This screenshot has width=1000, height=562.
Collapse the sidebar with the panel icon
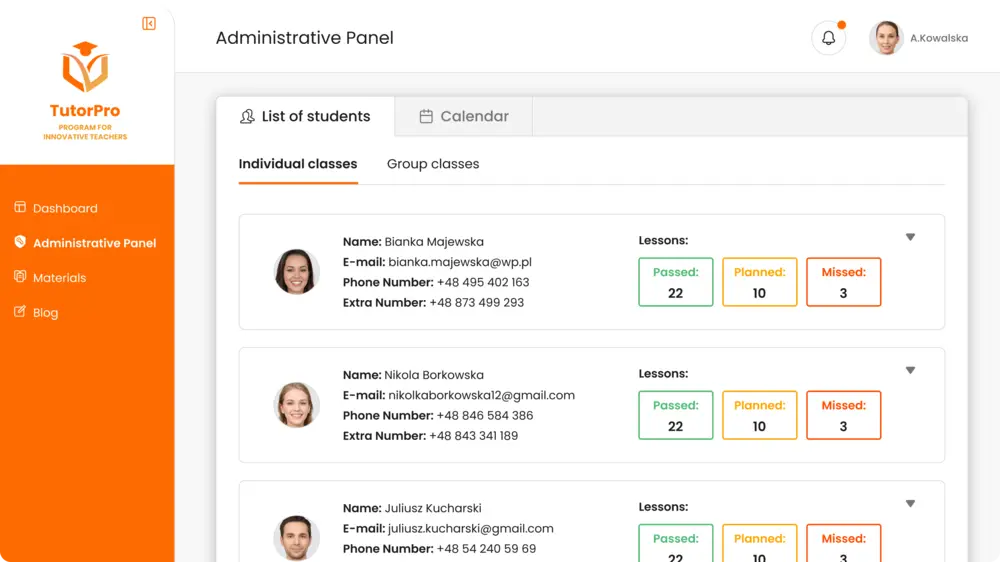point(149,24)
